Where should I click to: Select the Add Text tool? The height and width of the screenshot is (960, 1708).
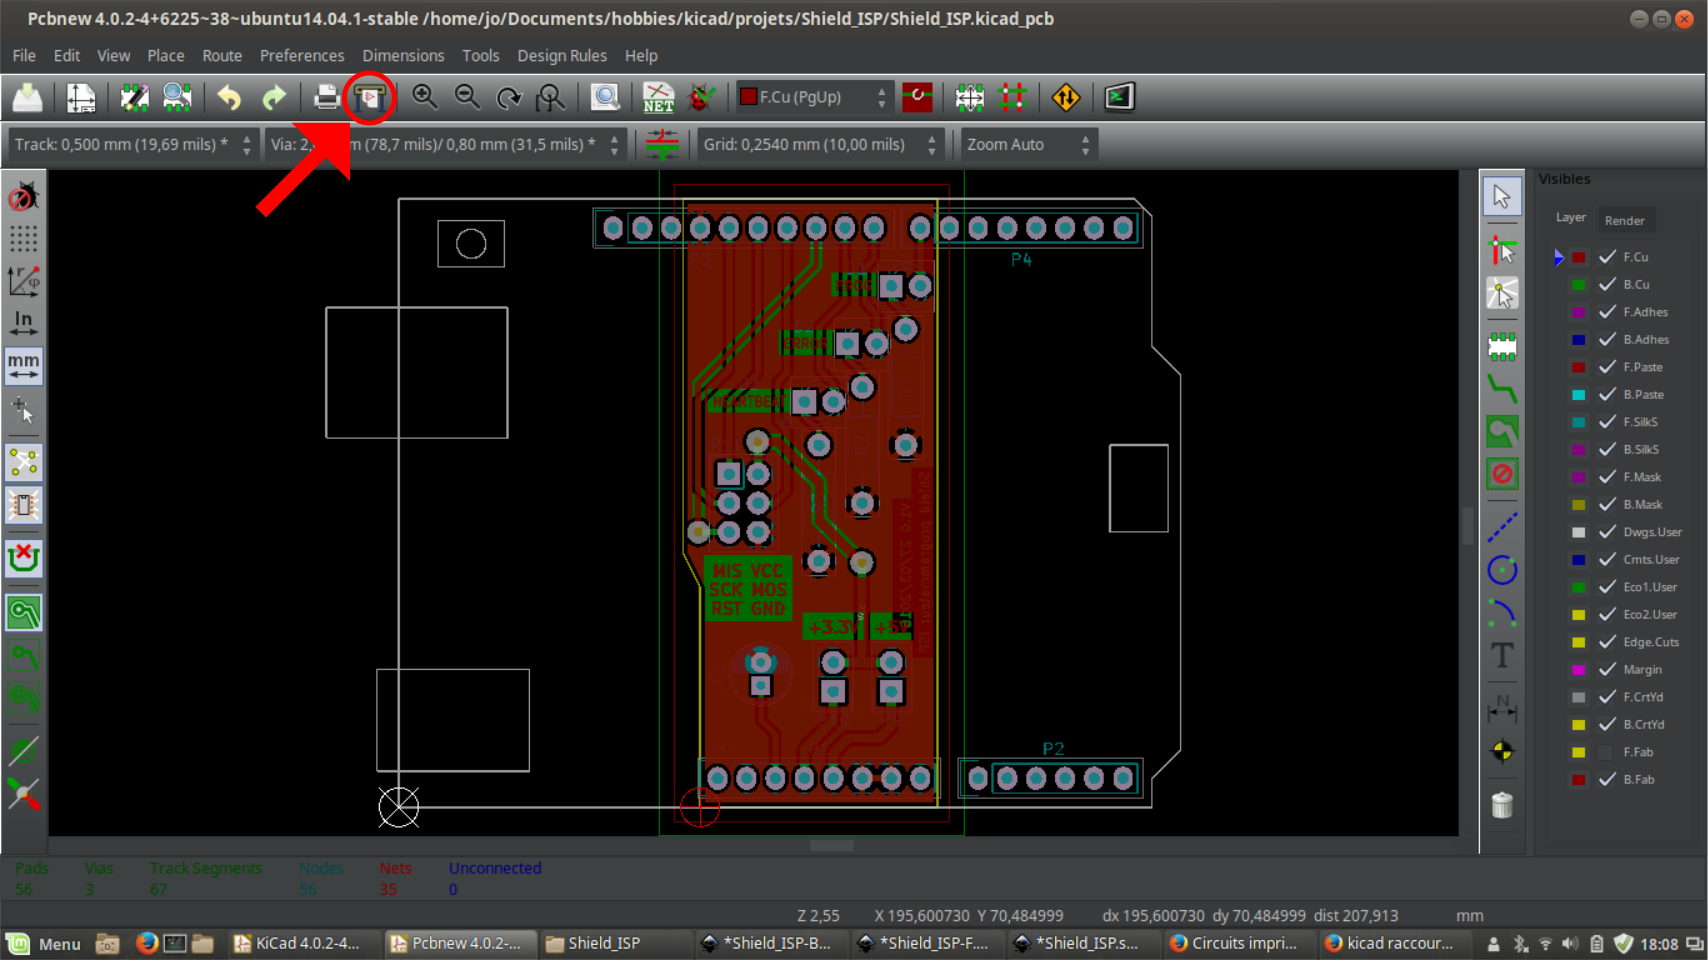click(1502, 656)
